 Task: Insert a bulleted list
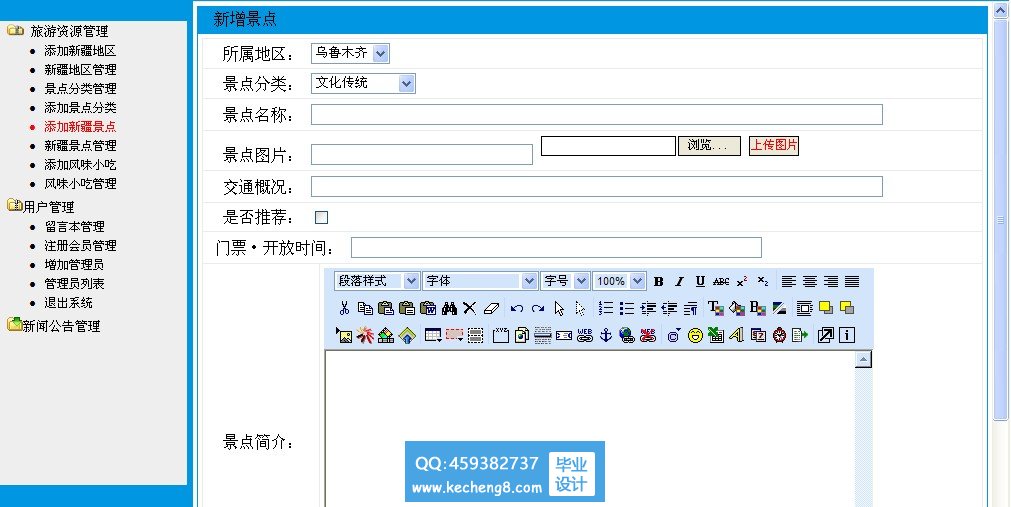(627, 308)
